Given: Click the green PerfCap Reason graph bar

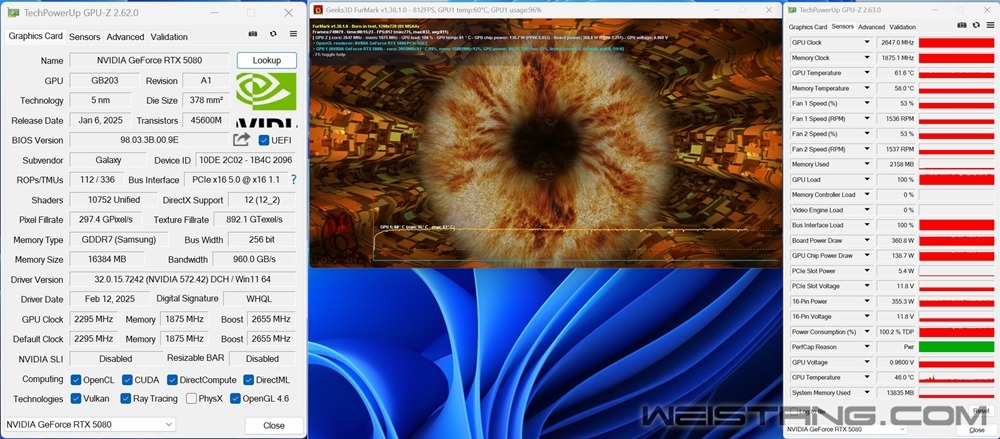Looking at the screenshot, I should (x=956, y=347).
